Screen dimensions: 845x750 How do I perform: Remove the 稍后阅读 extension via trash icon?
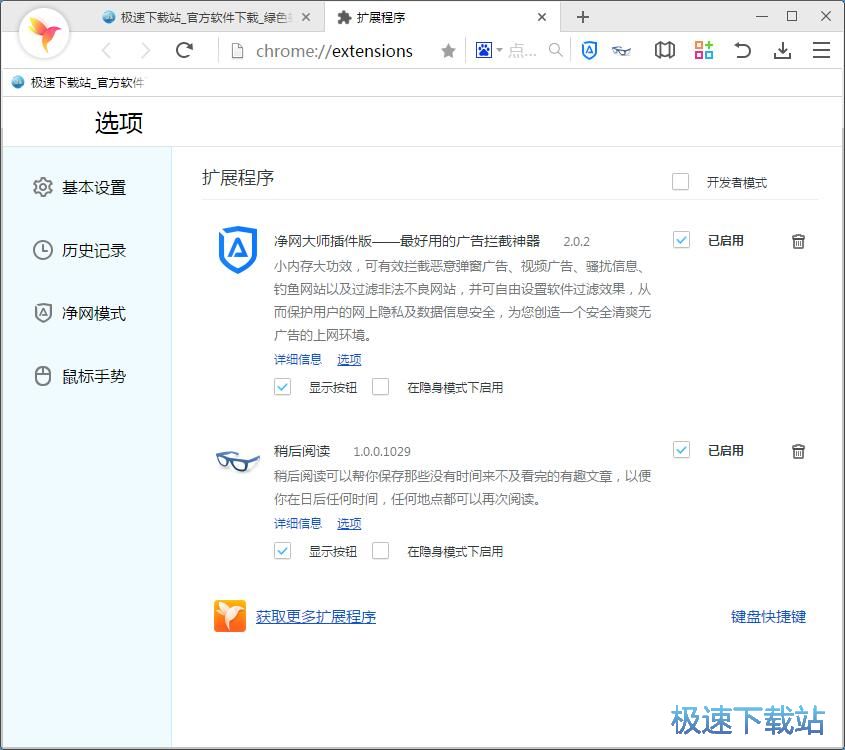coord(798,451)
